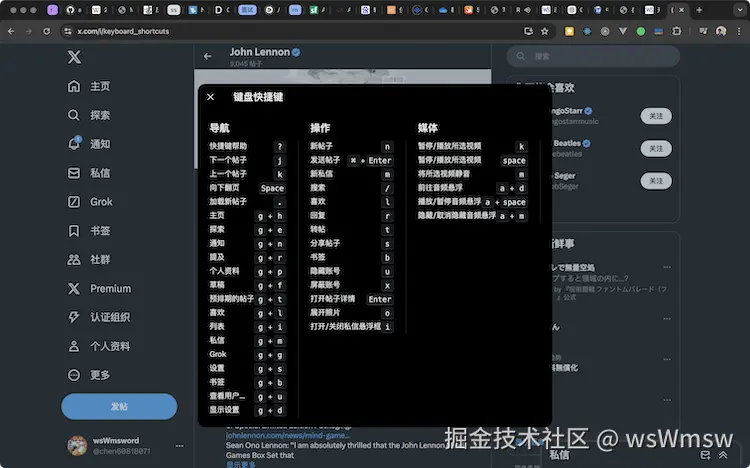Open the 社群 label in sidebar

[x=100, y=259]
